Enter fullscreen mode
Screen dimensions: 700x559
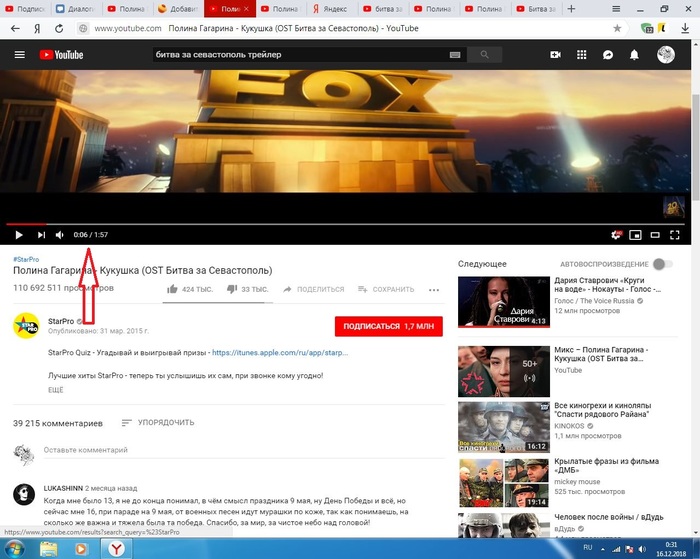[x=677, y=235]
